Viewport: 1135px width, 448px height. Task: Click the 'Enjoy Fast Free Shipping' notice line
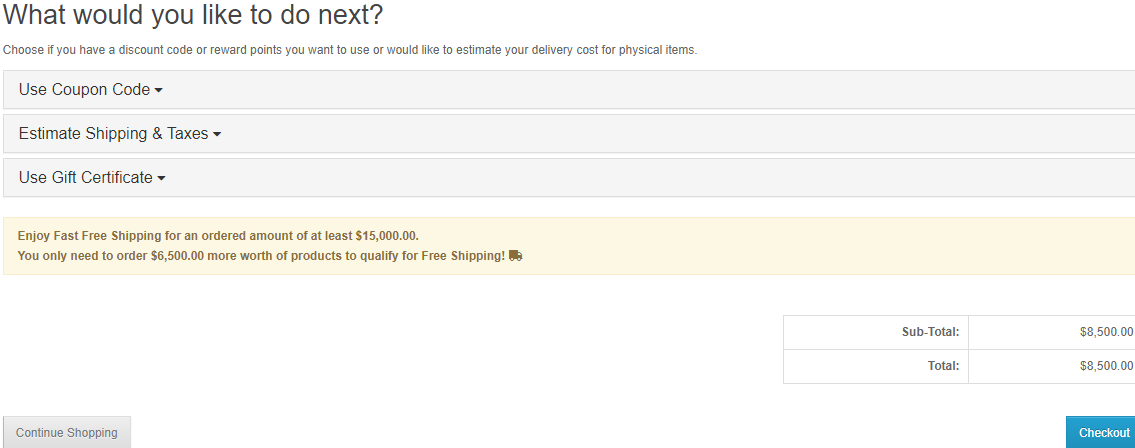[x=218, y=236]
